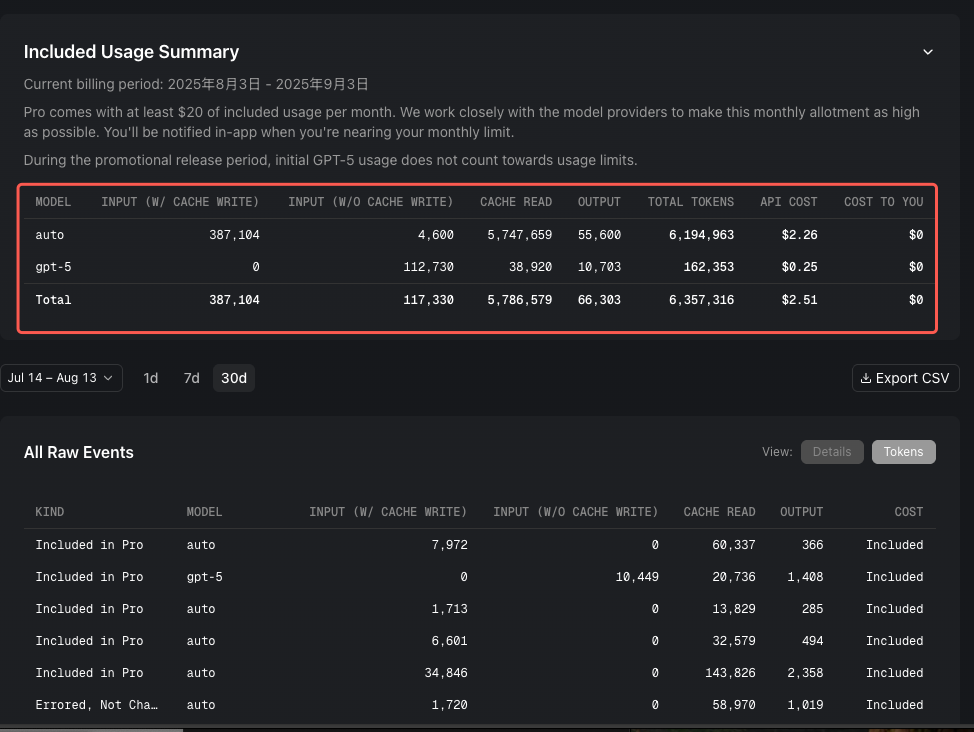
Task: Select the auto row in usage summary
Action: tap(50, 235)
